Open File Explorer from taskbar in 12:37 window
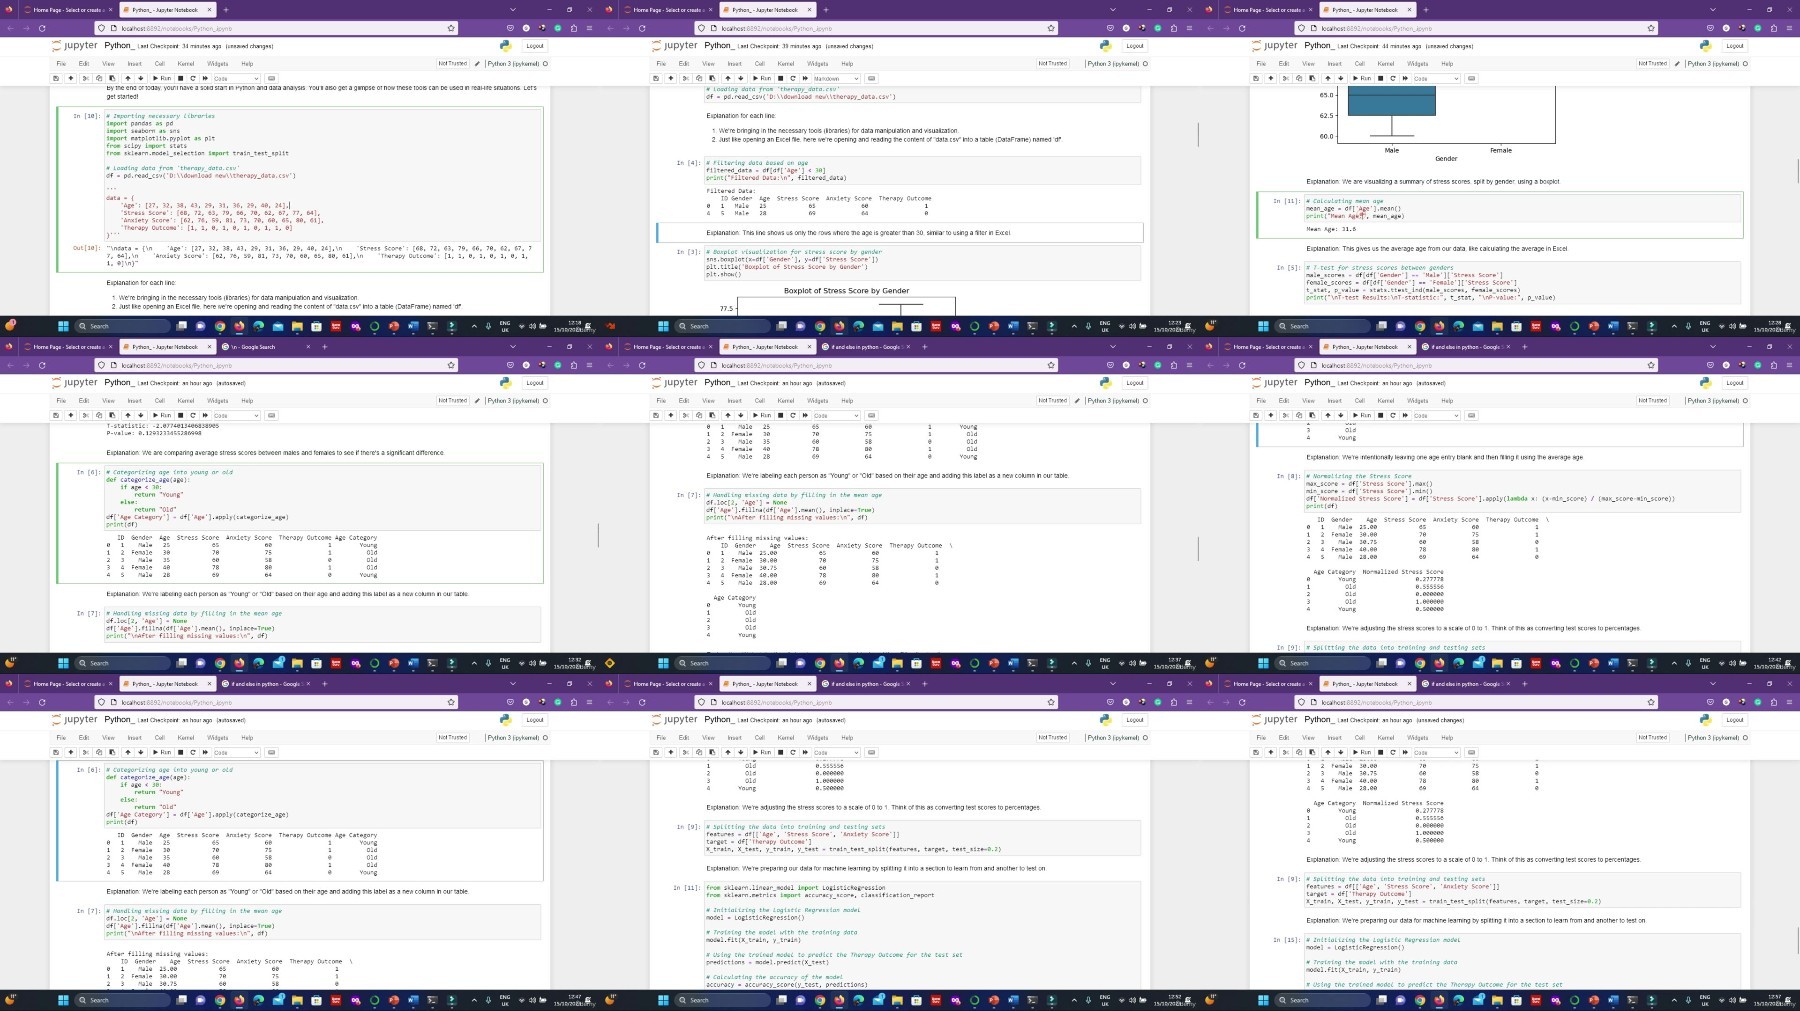Viewport: 1800px width, 1011px height. (897, 663)
